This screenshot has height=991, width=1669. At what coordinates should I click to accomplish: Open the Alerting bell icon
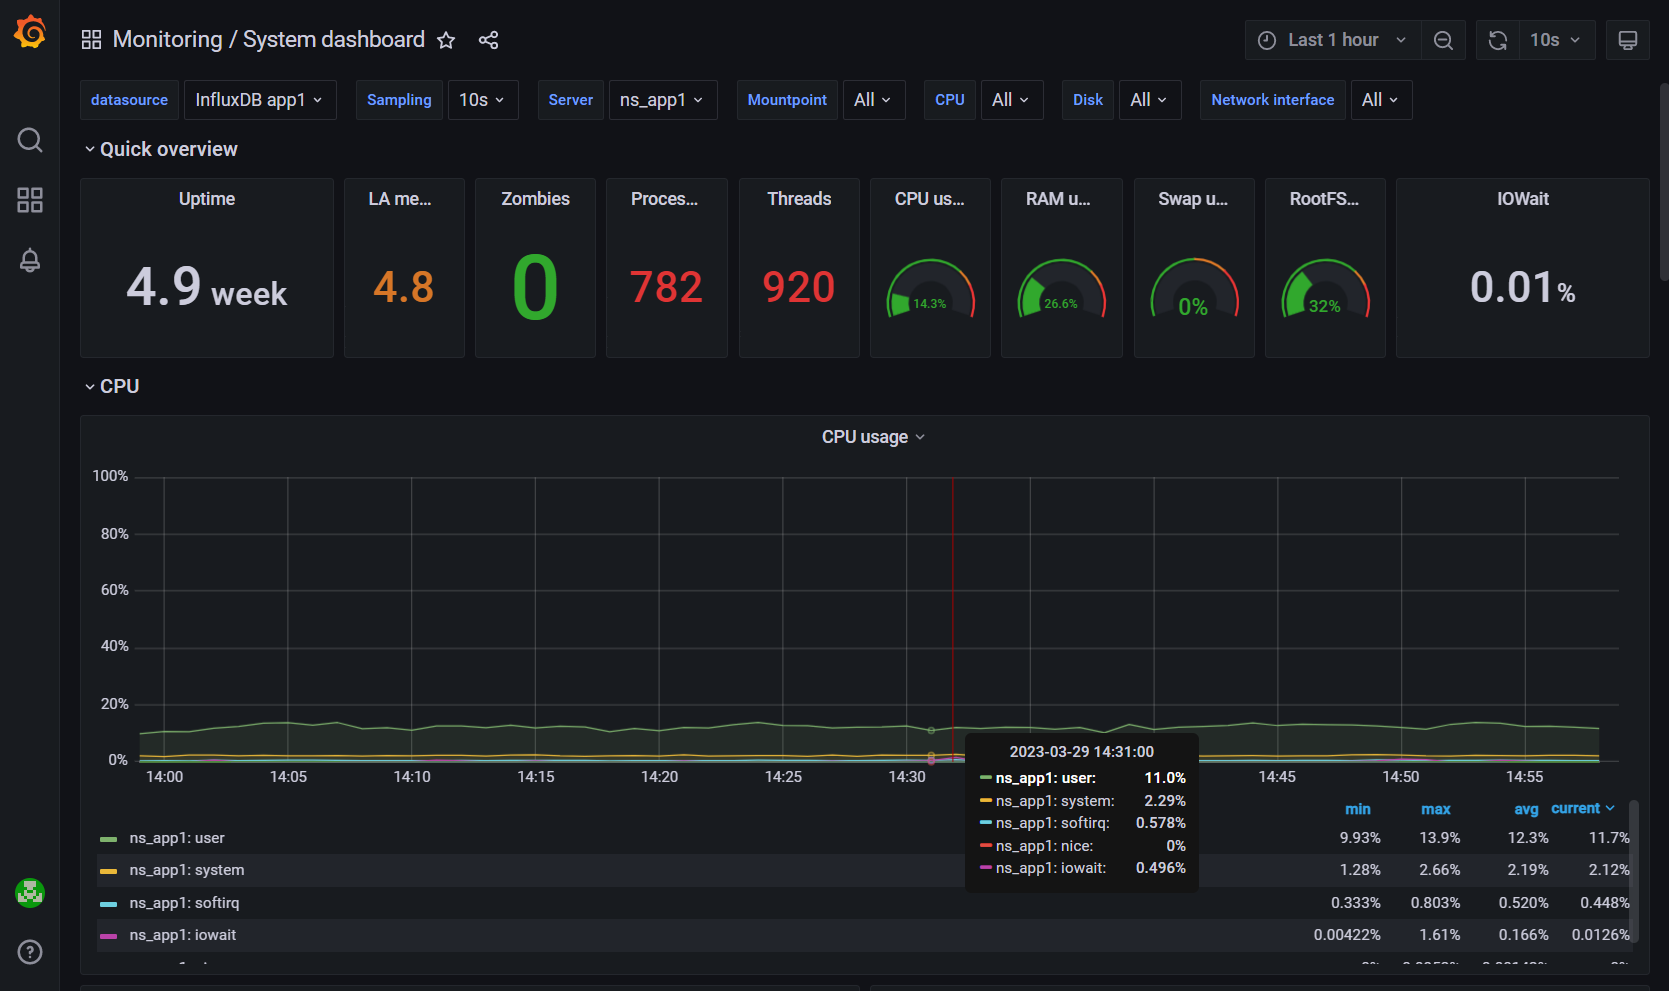coord(30,260)
